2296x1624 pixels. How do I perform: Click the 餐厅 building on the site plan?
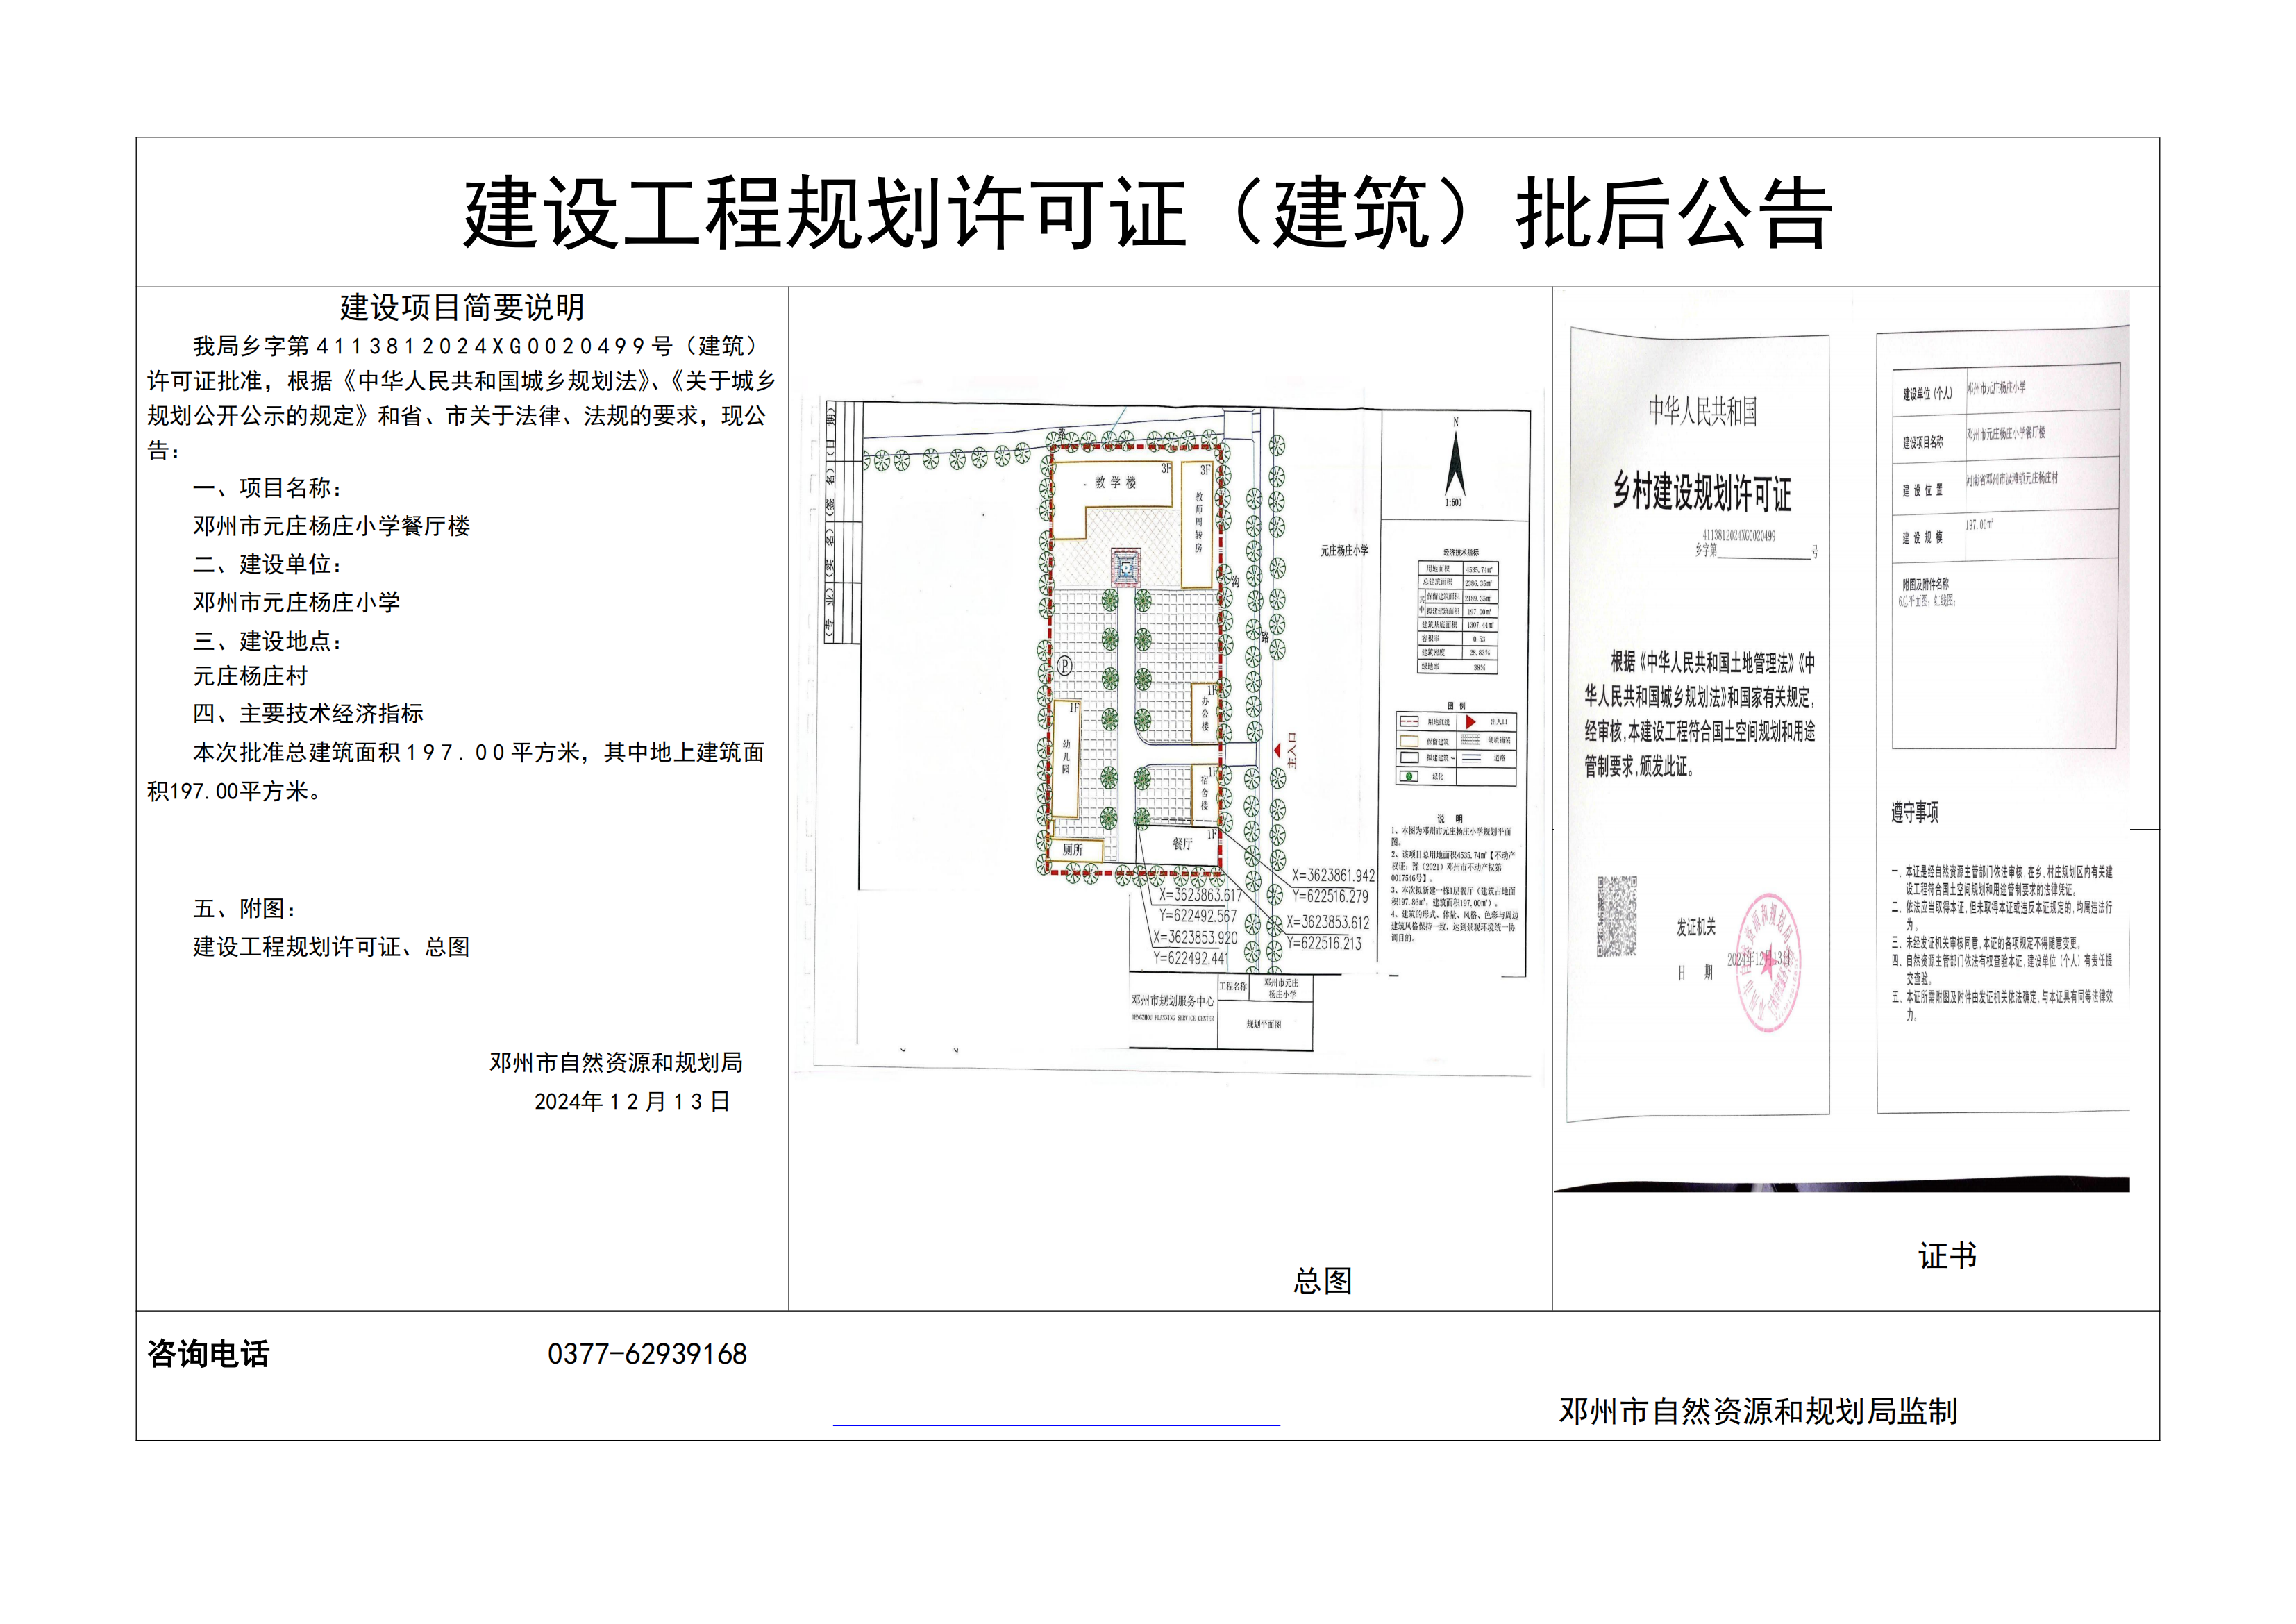[1182, 845]
